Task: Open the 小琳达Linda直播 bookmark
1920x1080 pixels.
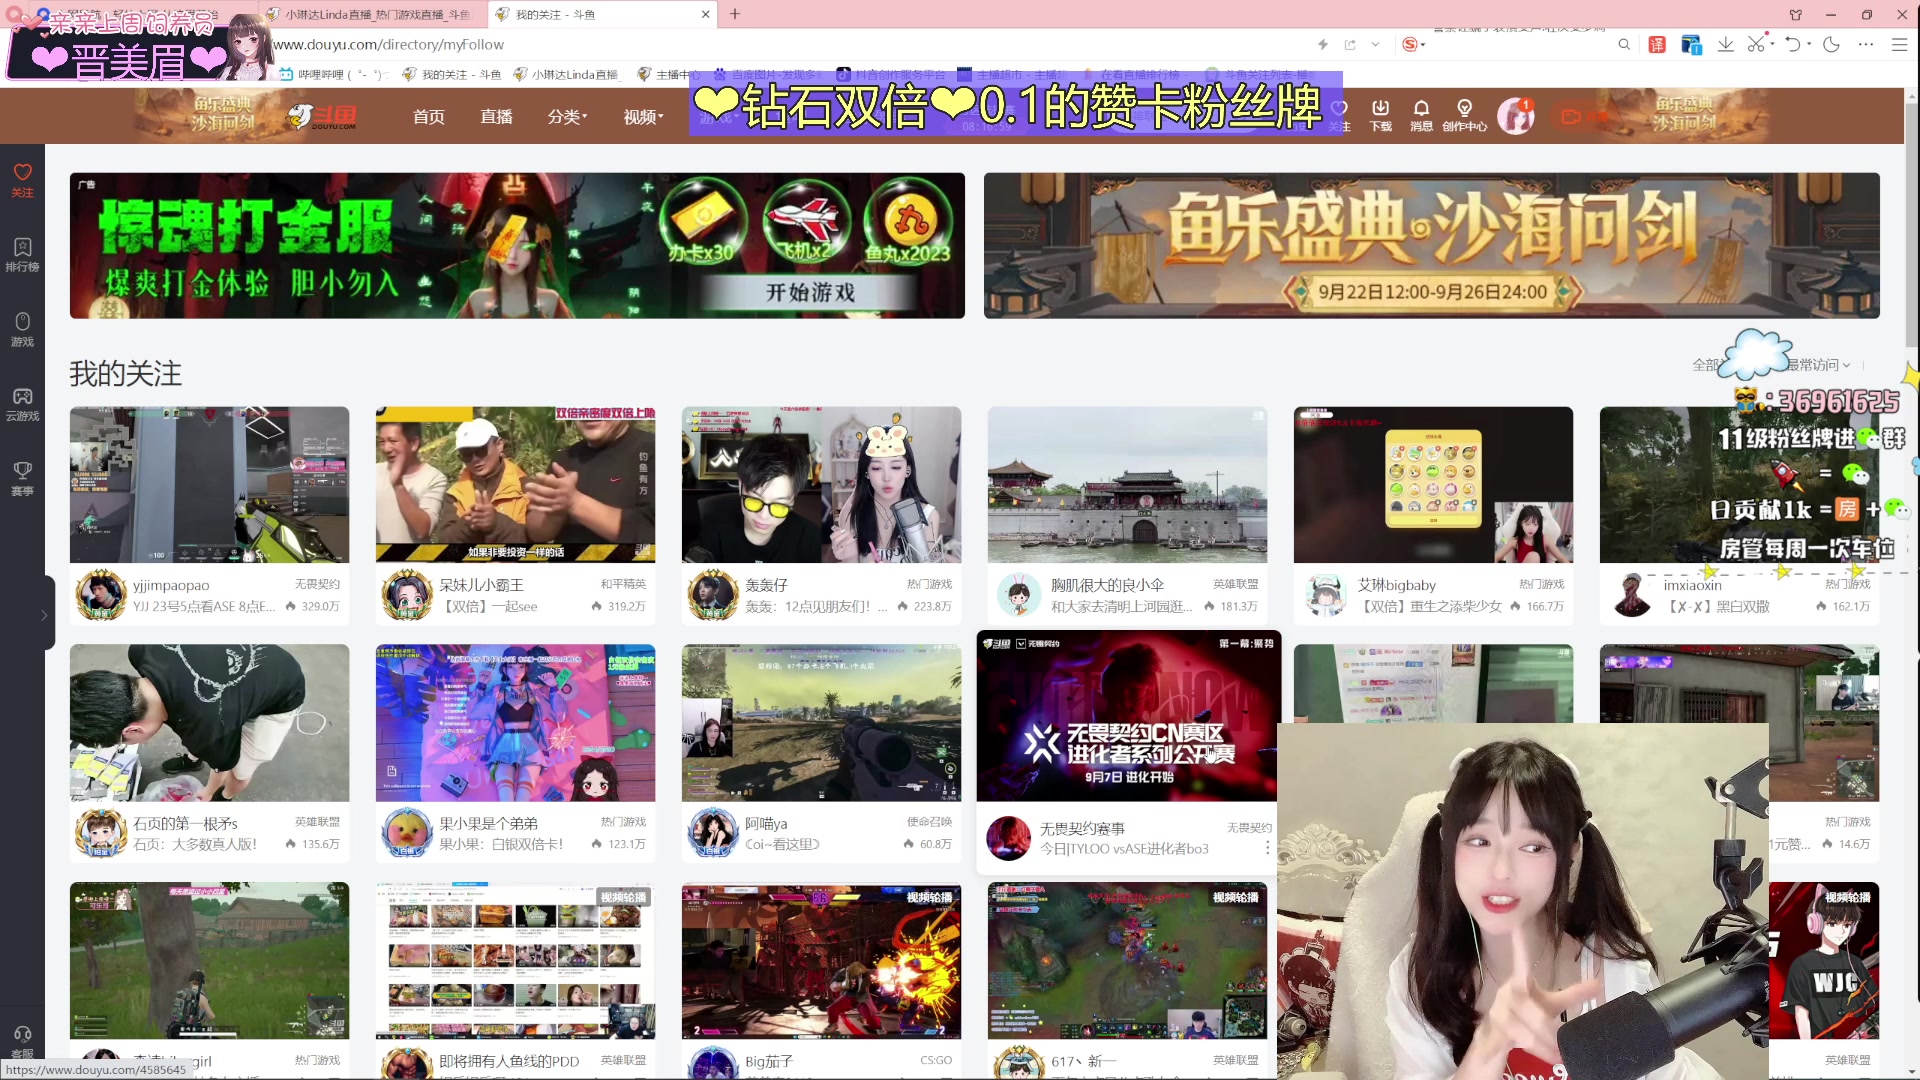Action: [x=565, y=74]
